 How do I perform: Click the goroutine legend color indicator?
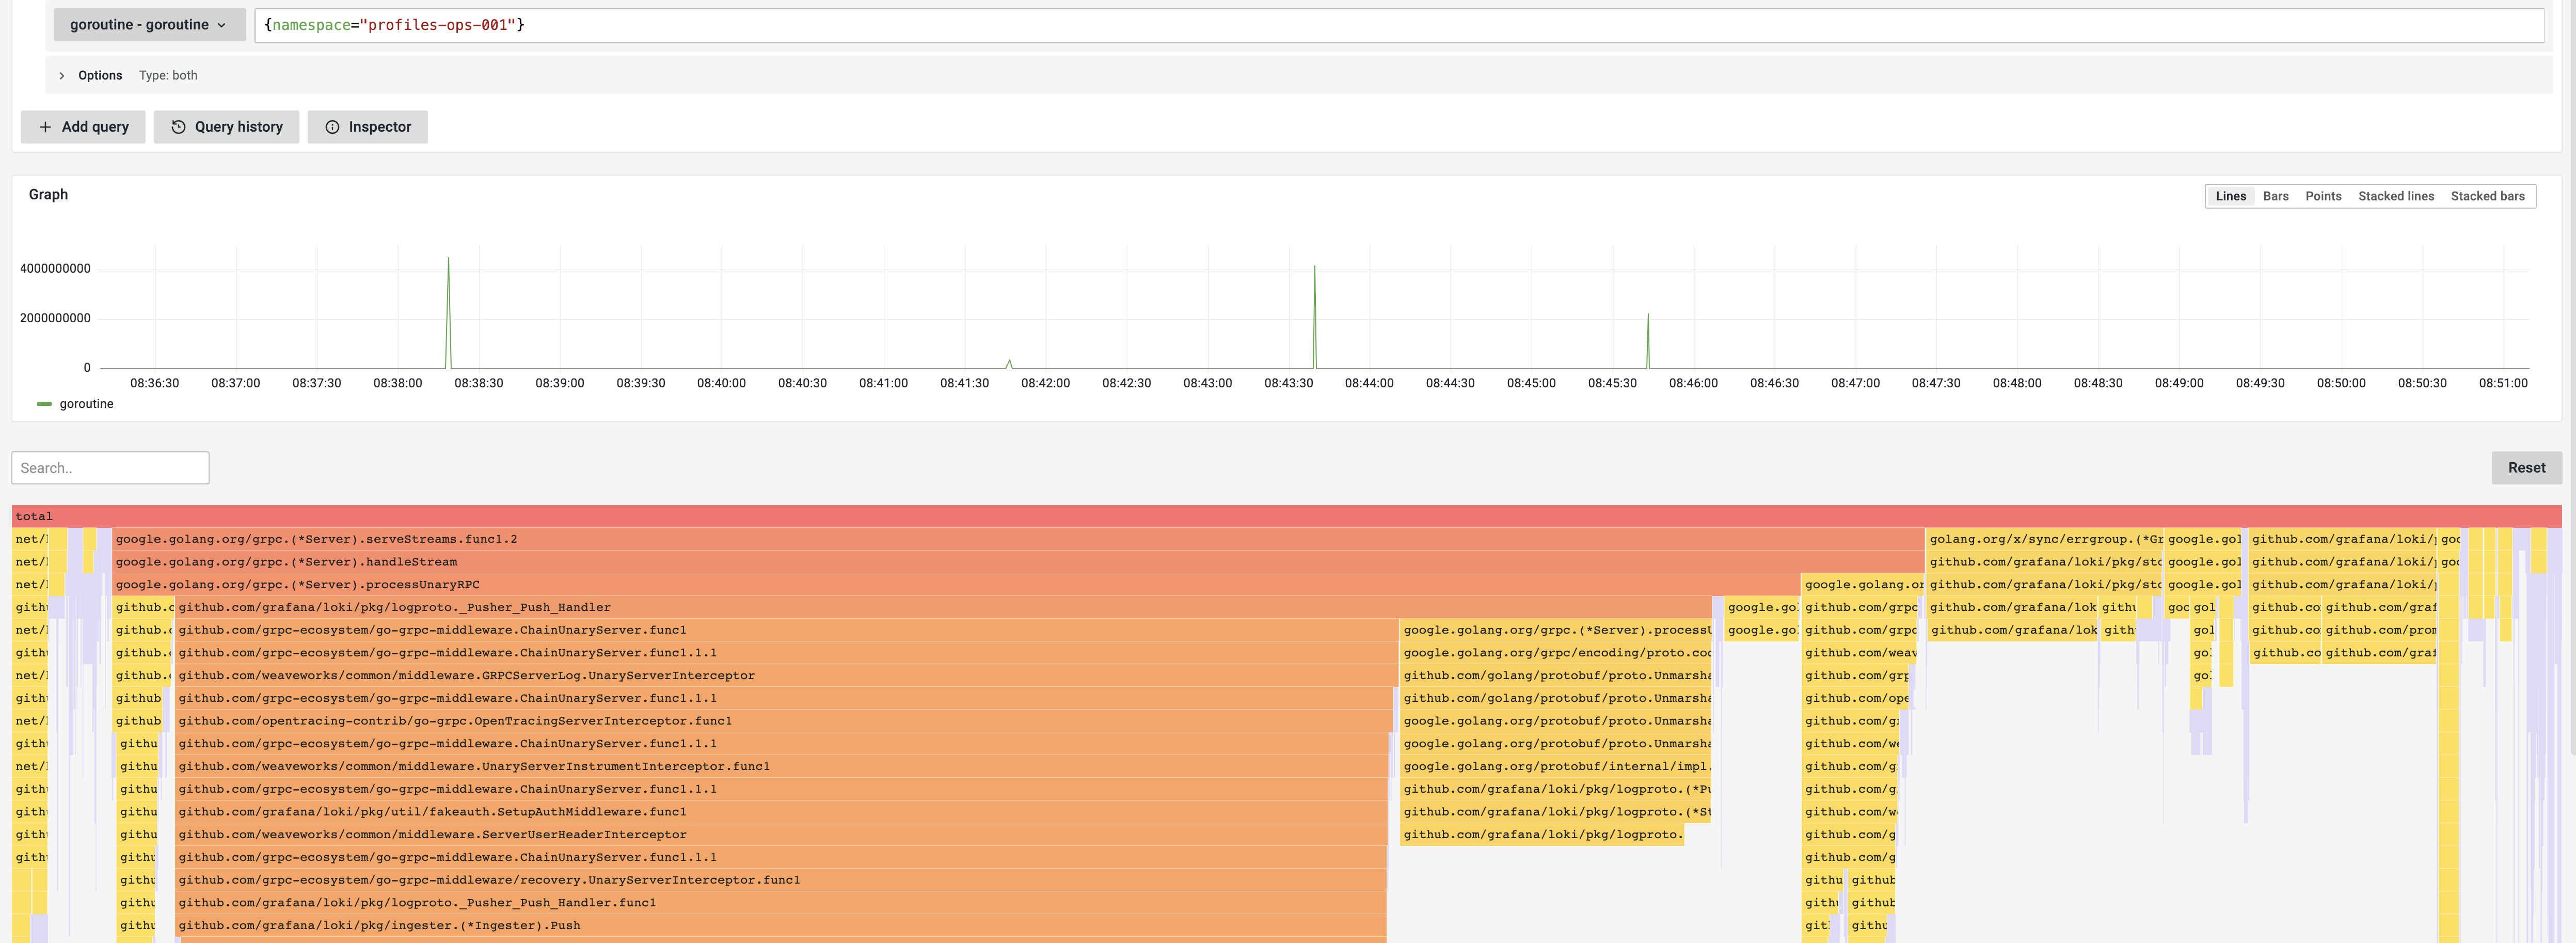pyautogui.click(x=44, y=404)
